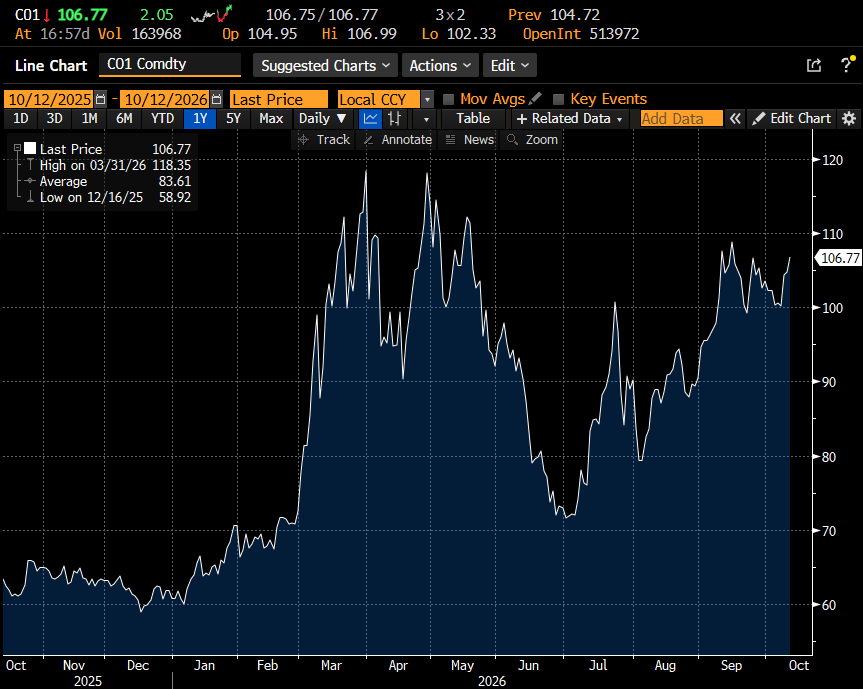Viewport: 863px width, 689px height.
Task: Click the 106.77 price label on axis
Action: click(x=839, y=258)
